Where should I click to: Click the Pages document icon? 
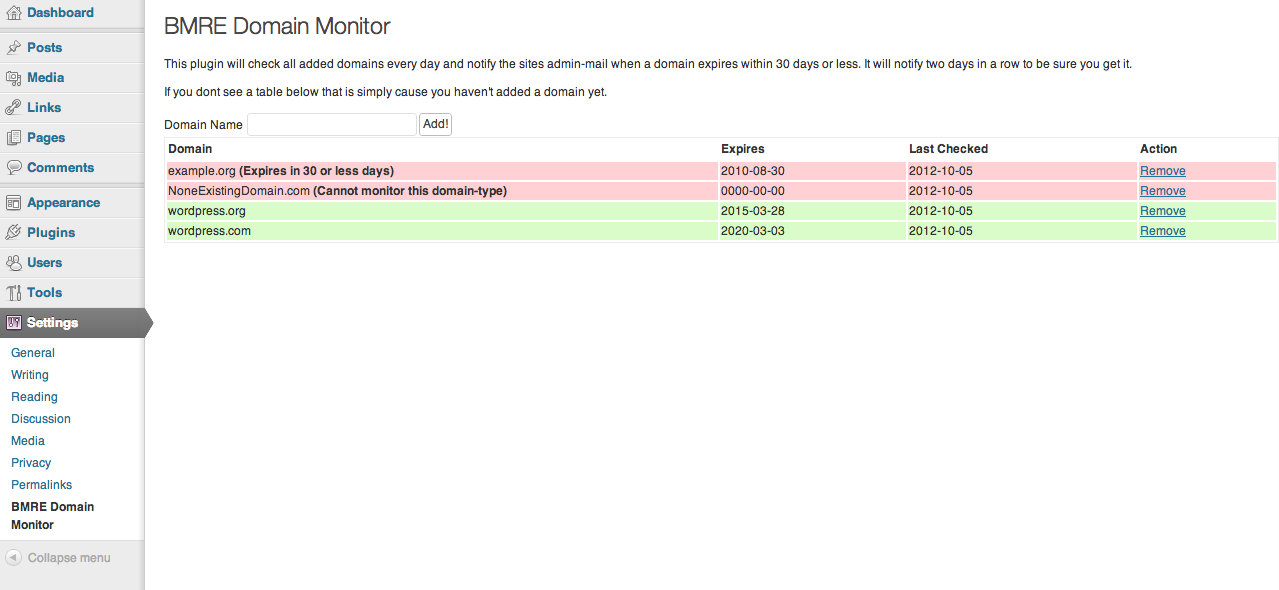pos(13,137)
